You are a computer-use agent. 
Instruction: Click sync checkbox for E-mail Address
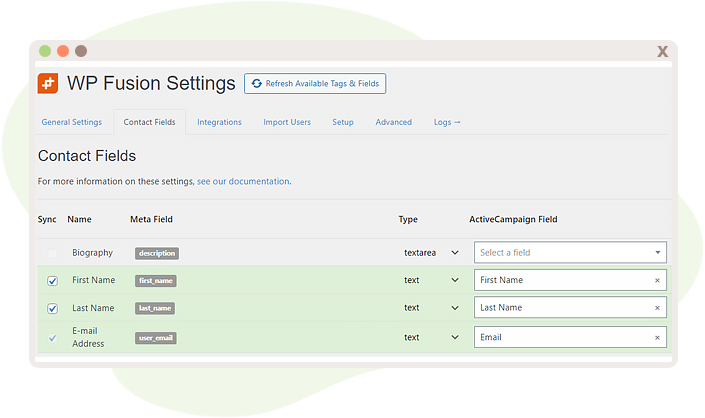(x=52, y=338)
